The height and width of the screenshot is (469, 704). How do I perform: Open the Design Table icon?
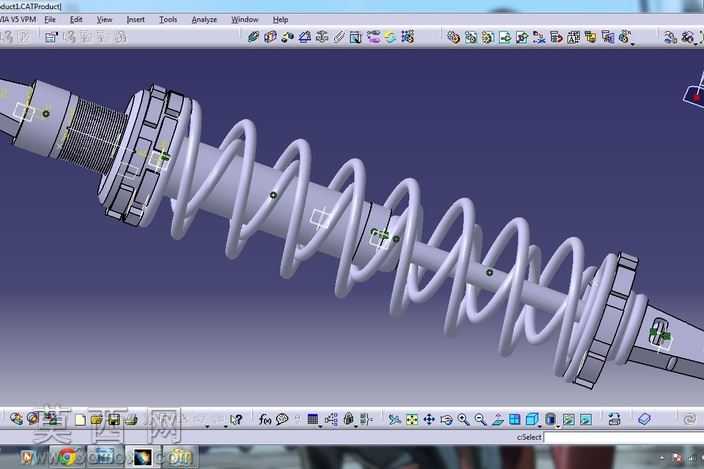click(x=313, y=420)
